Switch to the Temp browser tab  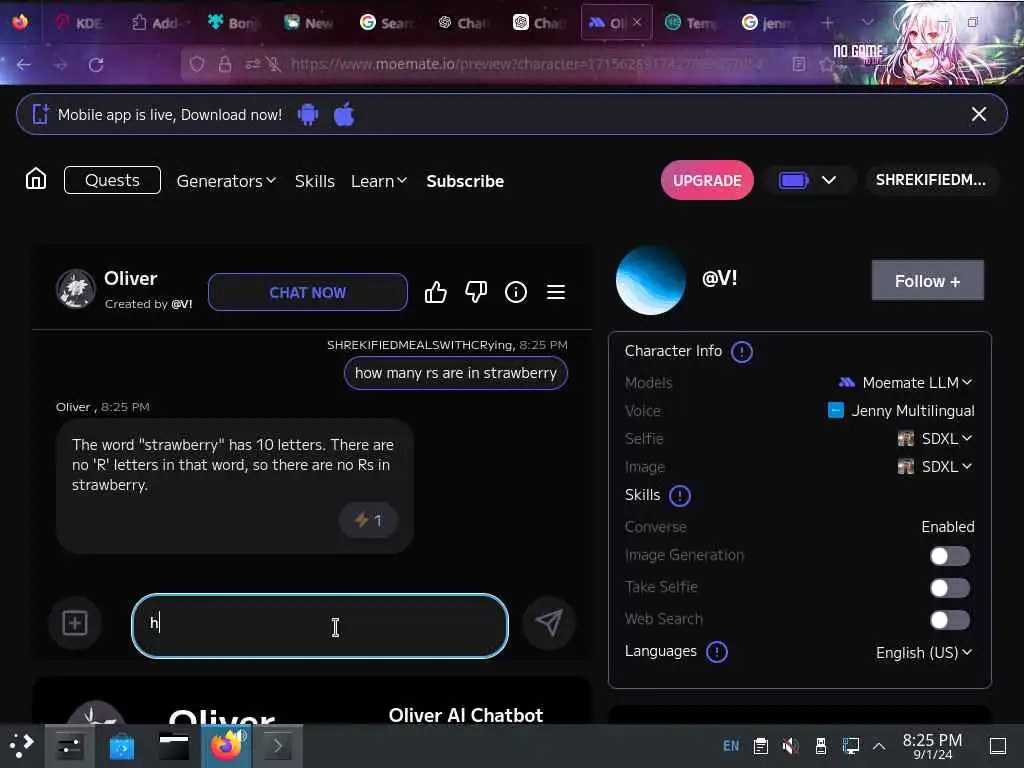point(690,23)
